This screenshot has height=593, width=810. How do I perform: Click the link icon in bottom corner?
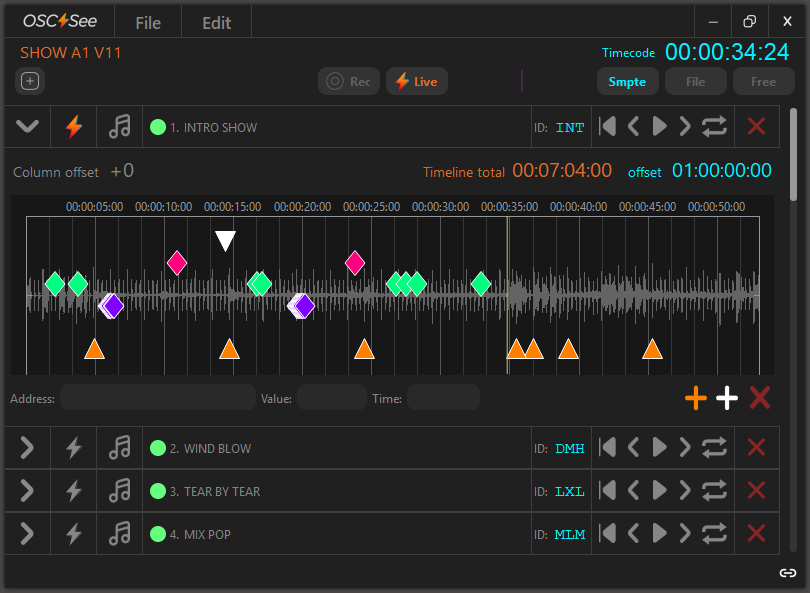(788, 572)
